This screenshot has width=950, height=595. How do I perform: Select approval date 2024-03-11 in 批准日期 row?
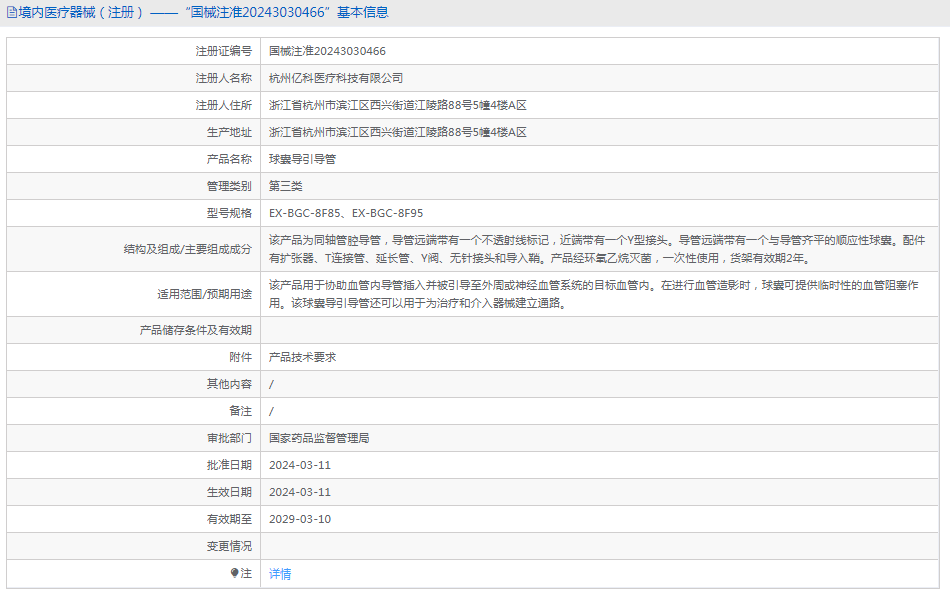coord(300,465)
